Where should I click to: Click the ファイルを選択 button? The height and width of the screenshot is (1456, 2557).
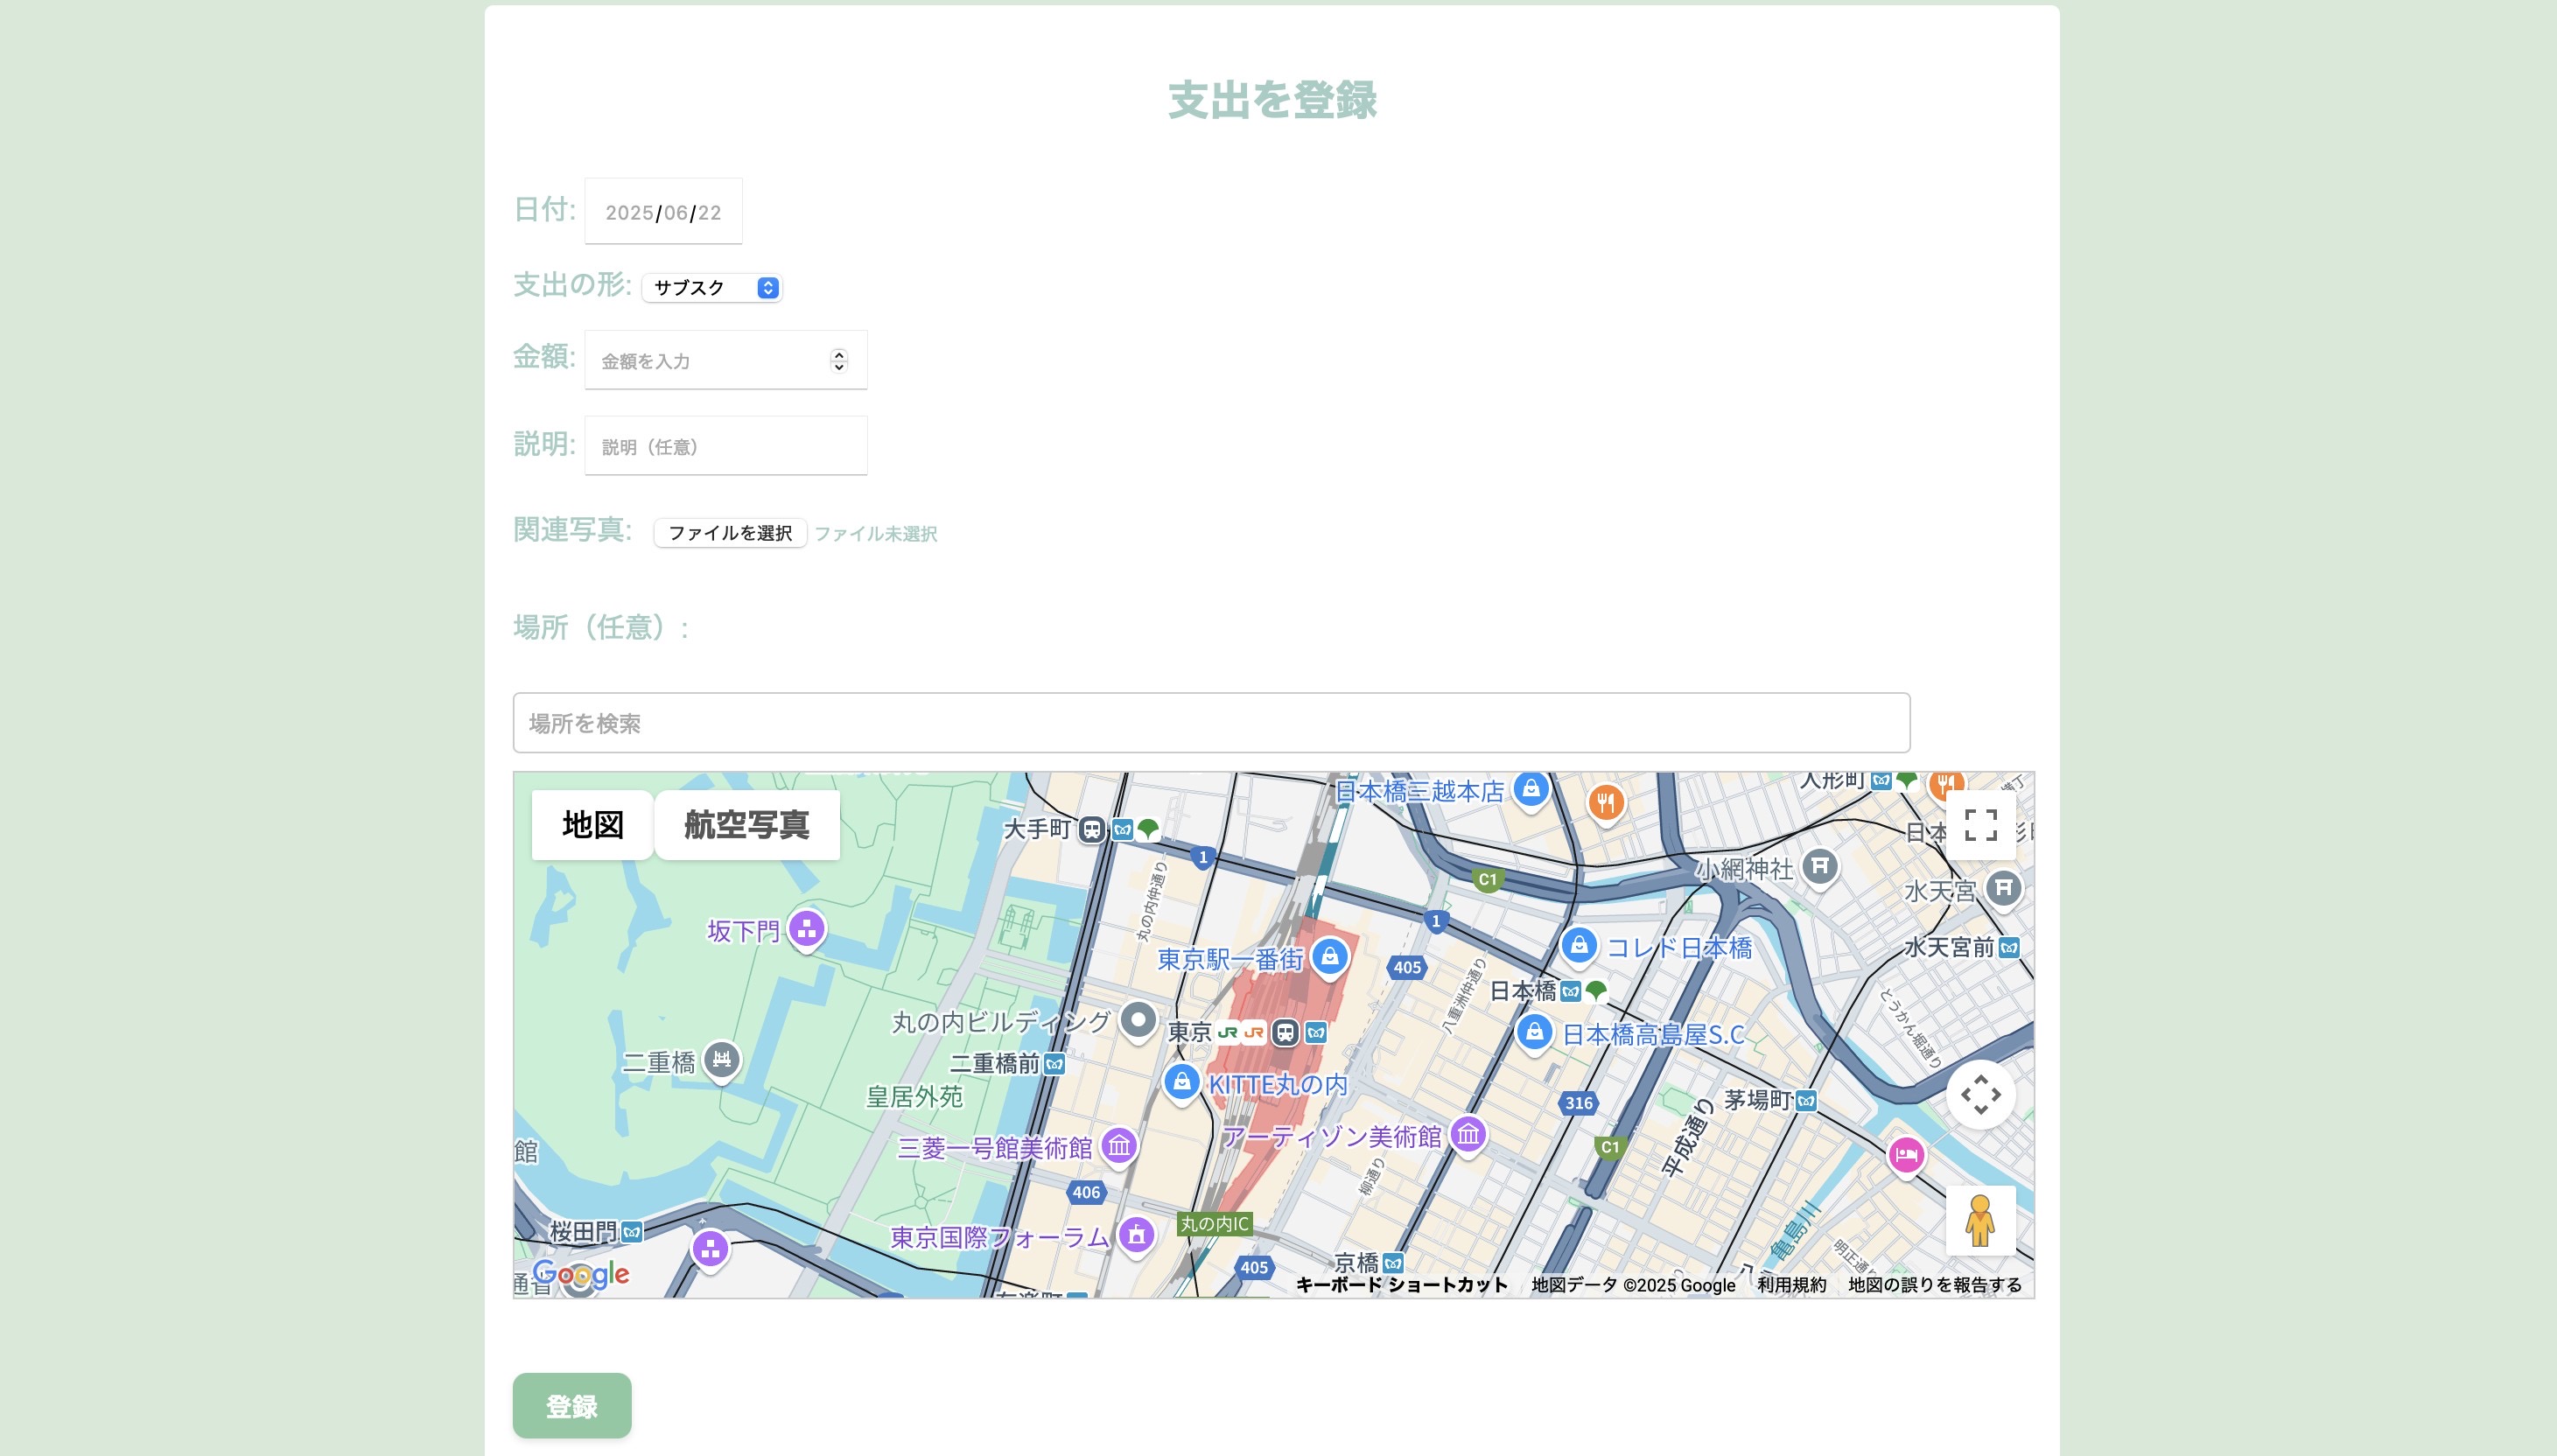coord(730,533)
